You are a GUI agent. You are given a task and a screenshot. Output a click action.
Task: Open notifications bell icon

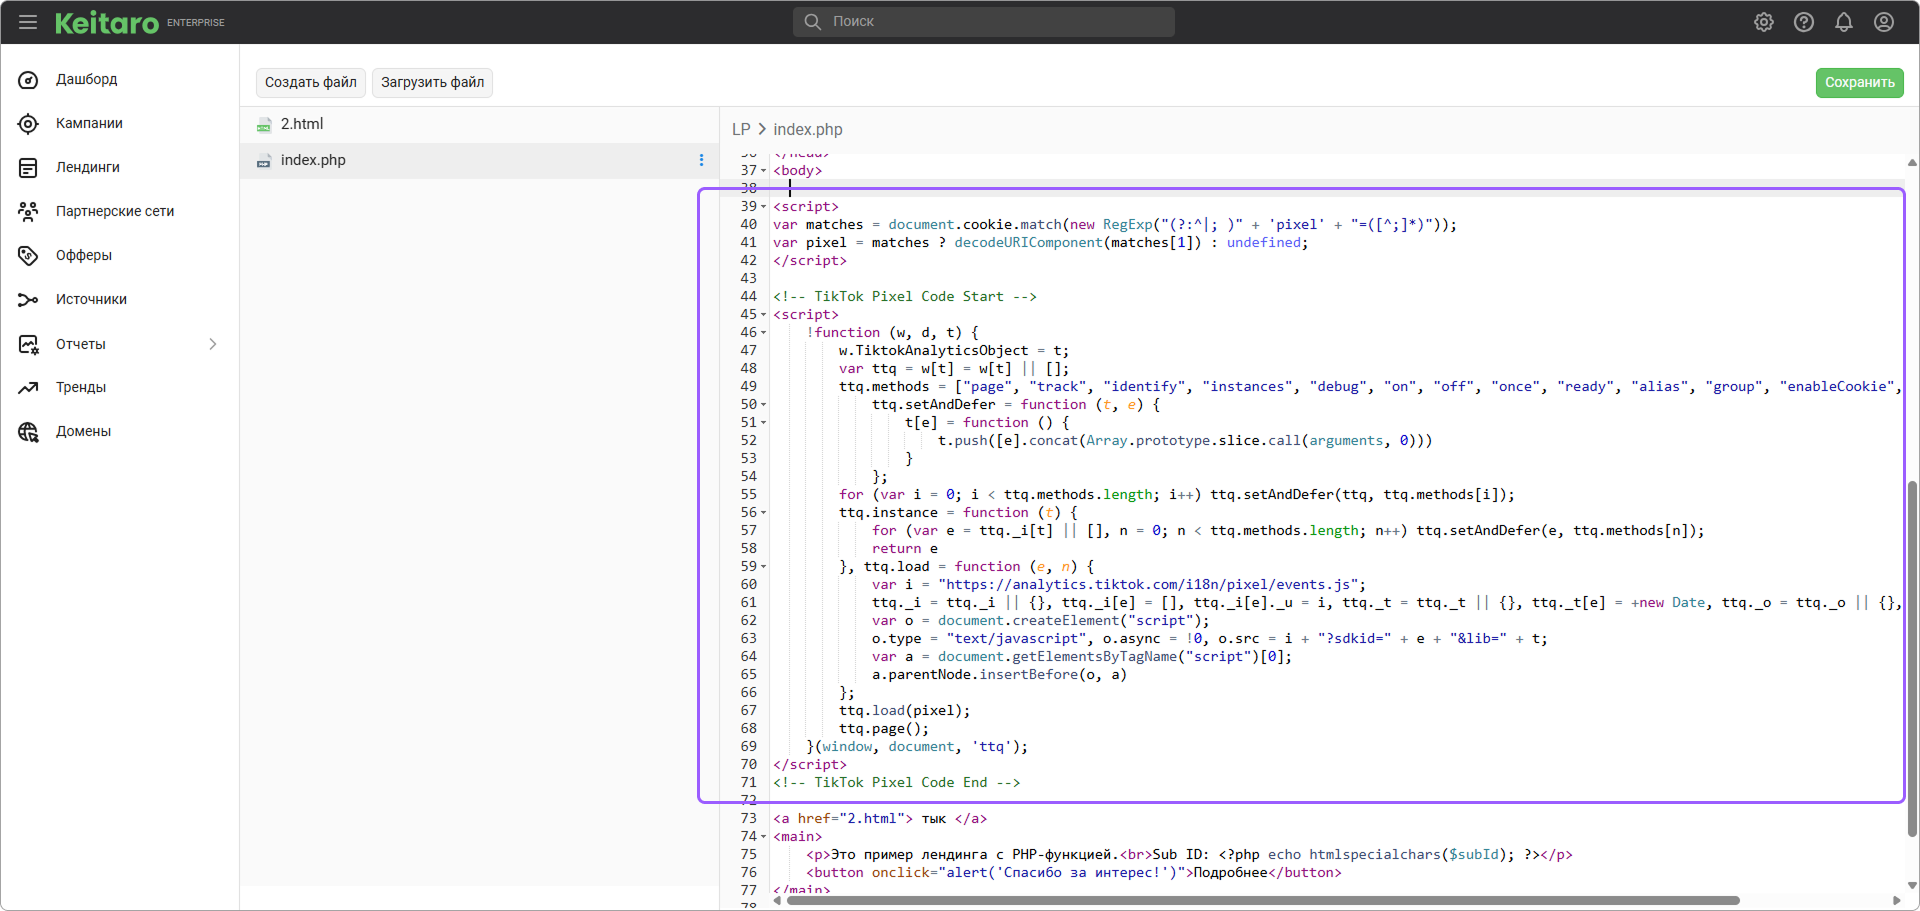(x=1844, y=22)
